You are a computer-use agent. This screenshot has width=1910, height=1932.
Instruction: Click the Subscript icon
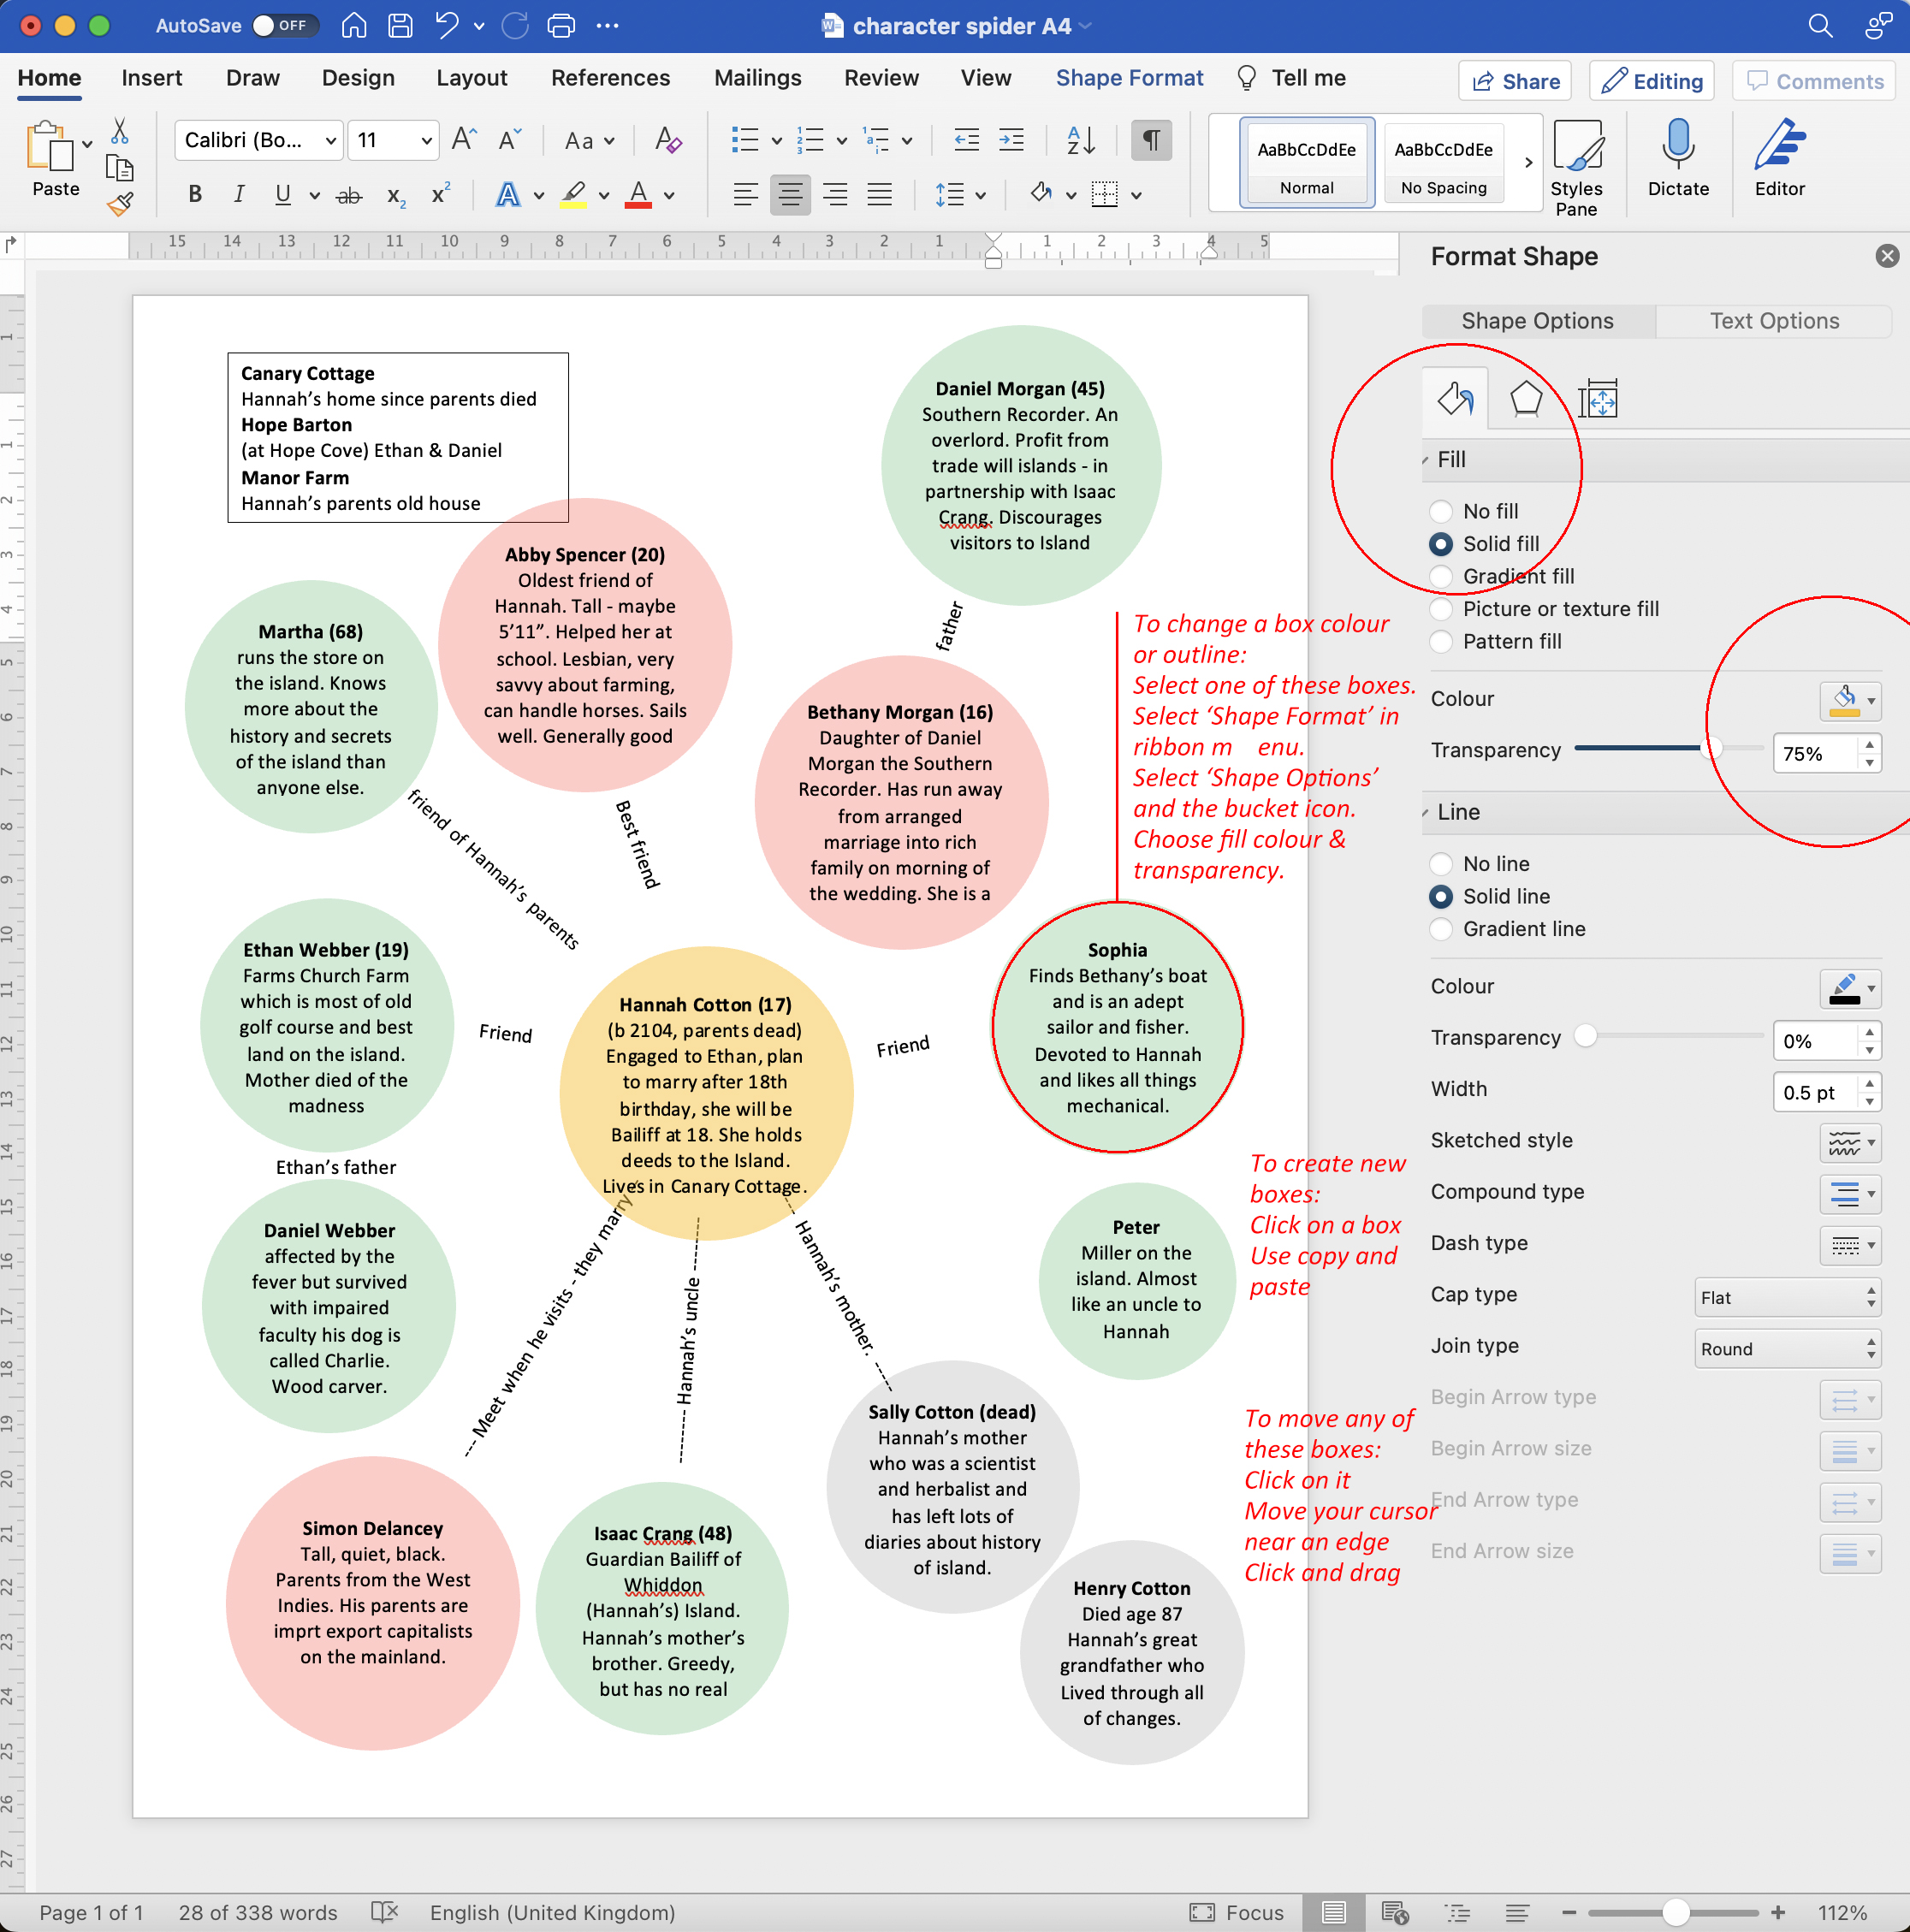[396, 195]
